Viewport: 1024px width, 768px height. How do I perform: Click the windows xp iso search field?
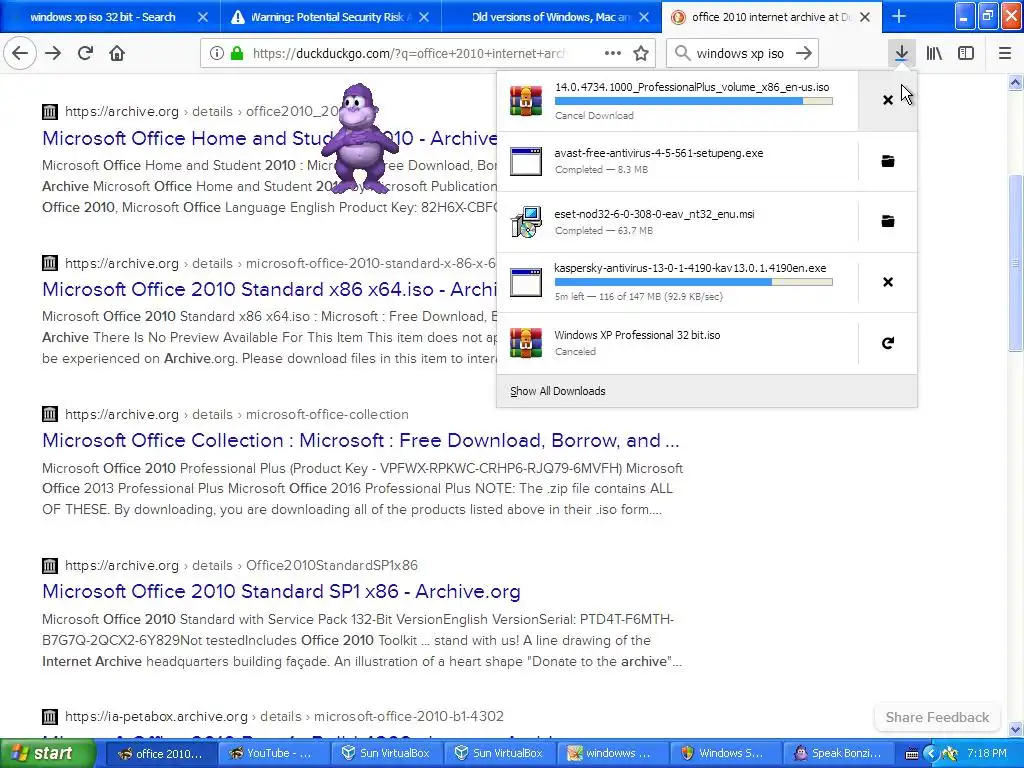click(740, 54)
